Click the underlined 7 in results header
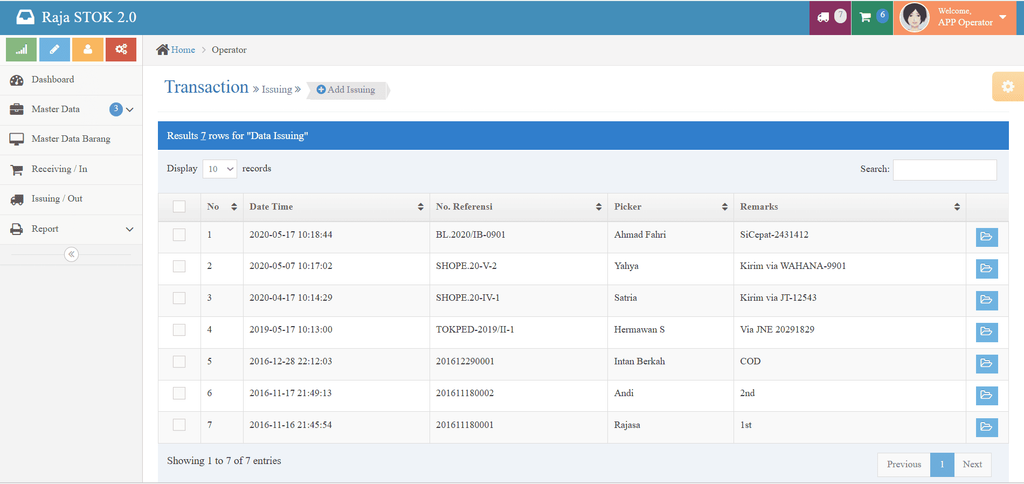 (x=203, y=136)
